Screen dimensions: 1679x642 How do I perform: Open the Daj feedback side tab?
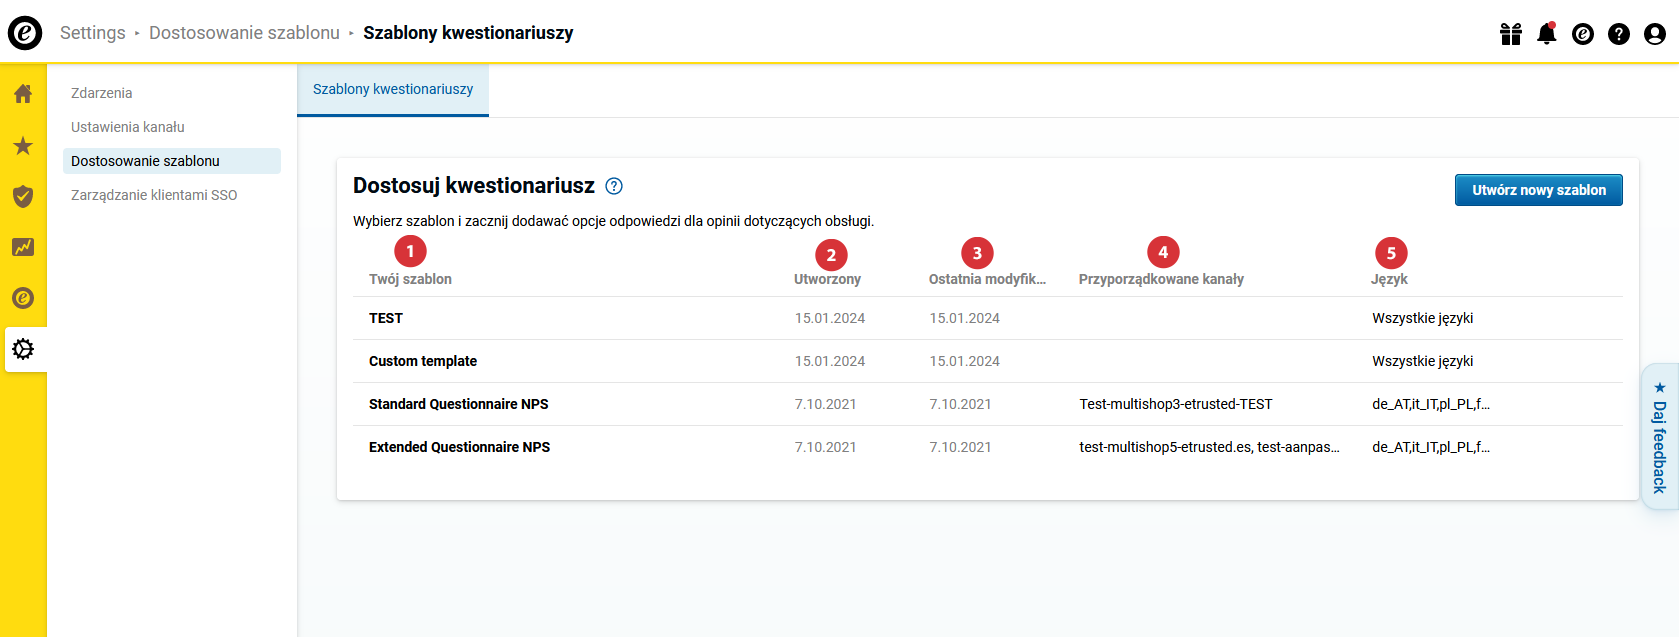coord(1660,436)
